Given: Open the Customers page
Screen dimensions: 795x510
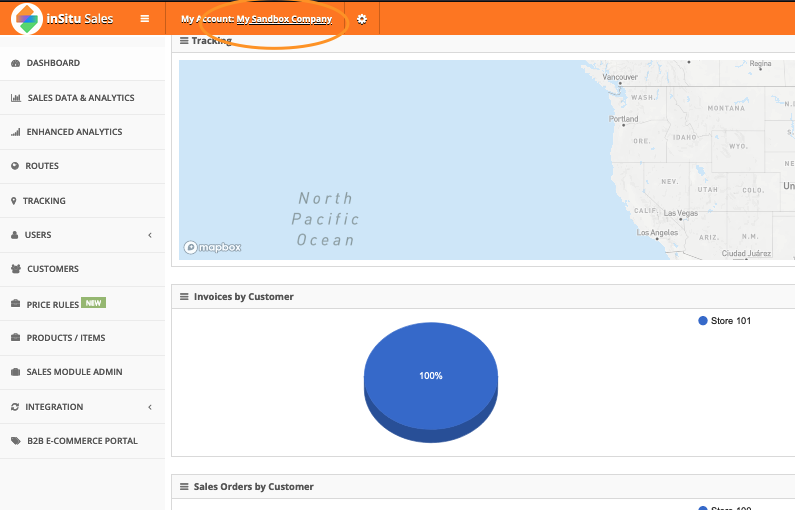Looking at the screenshot, I should point(52,269).
